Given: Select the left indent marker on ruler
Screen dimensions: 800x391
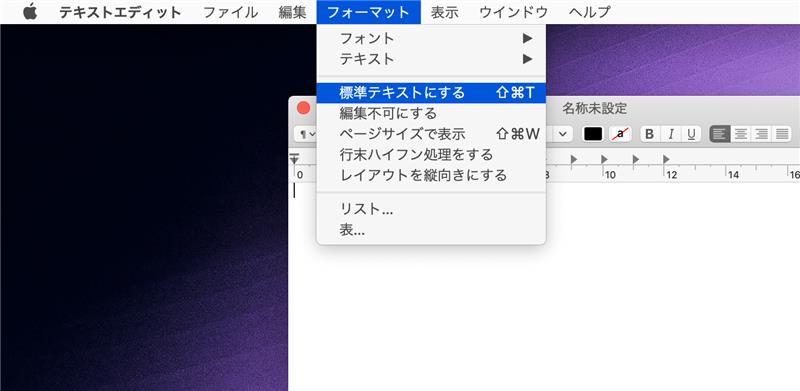Looking at the screenshot, I should [x=294, y=159].
